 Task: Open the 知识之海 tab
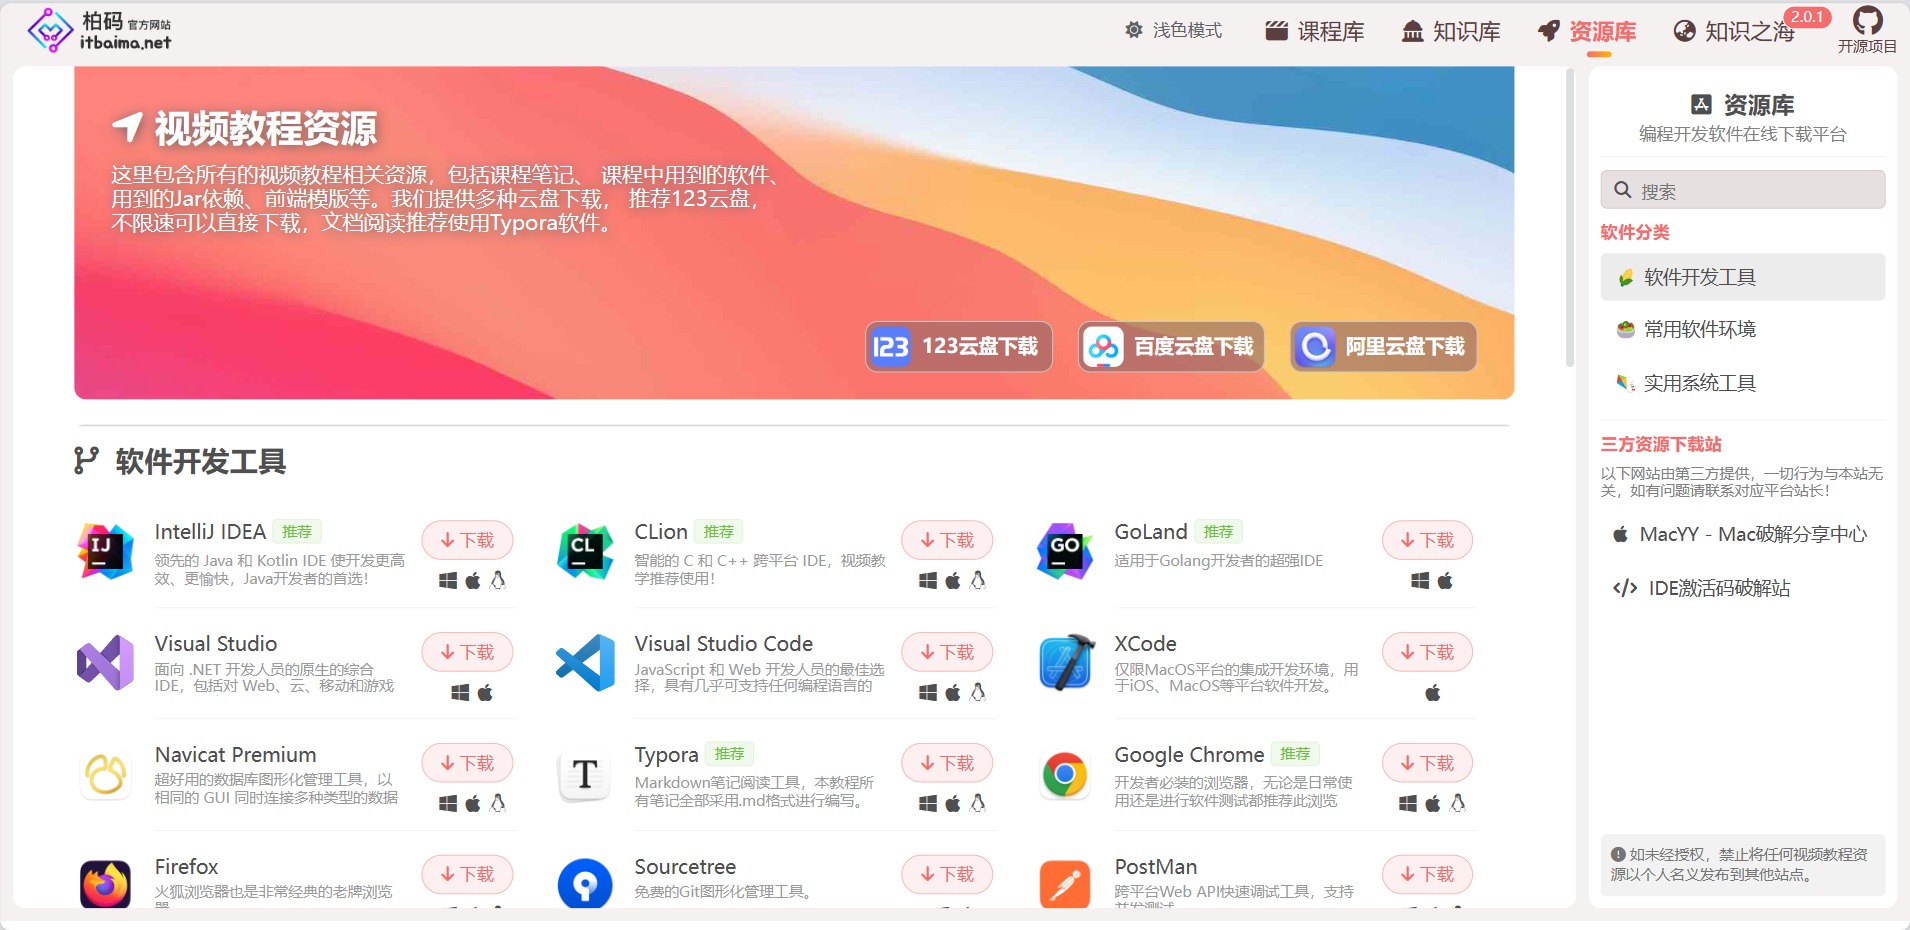click(1735, 32)
